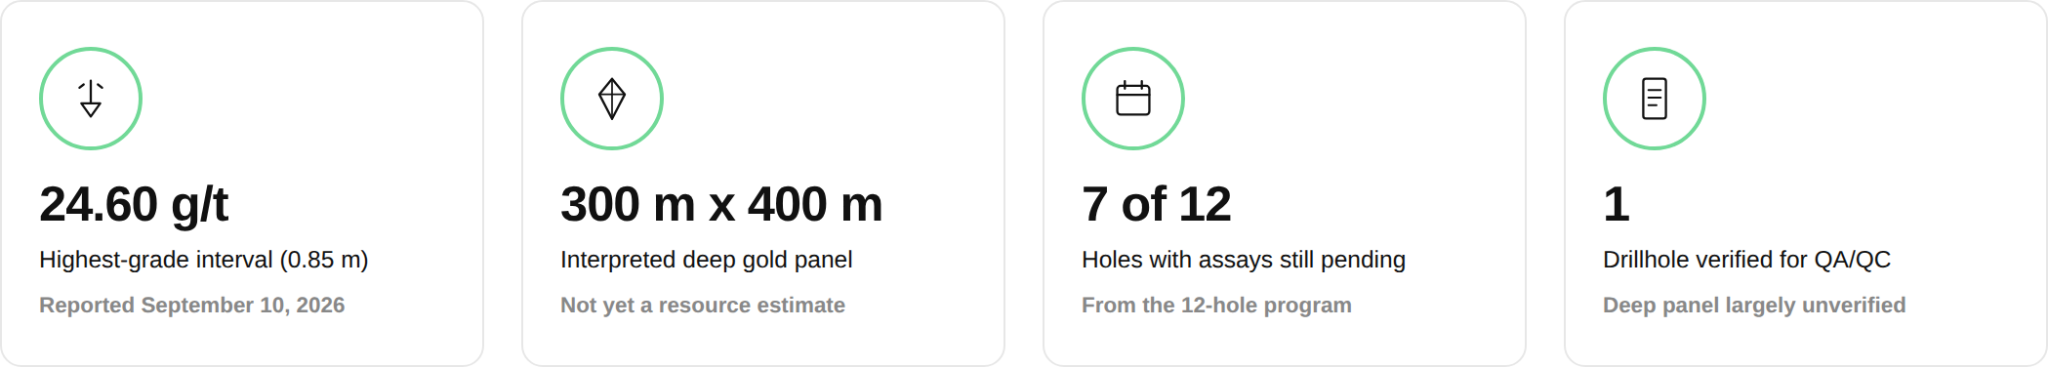Click From the 12-hole program note
Screen dimensions: 2048x367
pyautogui.click(x=1216, y=305)
